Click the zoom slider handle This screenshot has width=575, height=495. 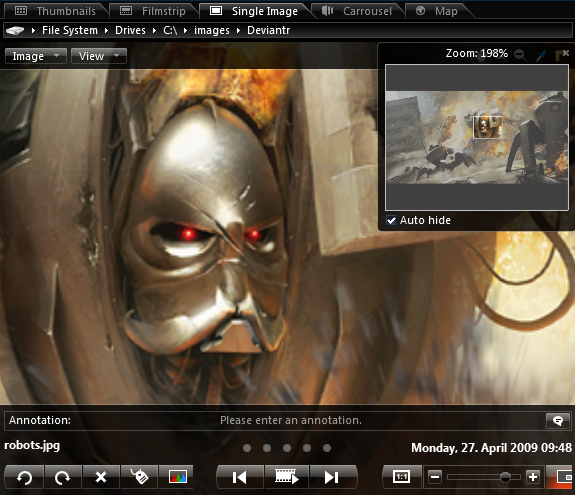(505, 477)
